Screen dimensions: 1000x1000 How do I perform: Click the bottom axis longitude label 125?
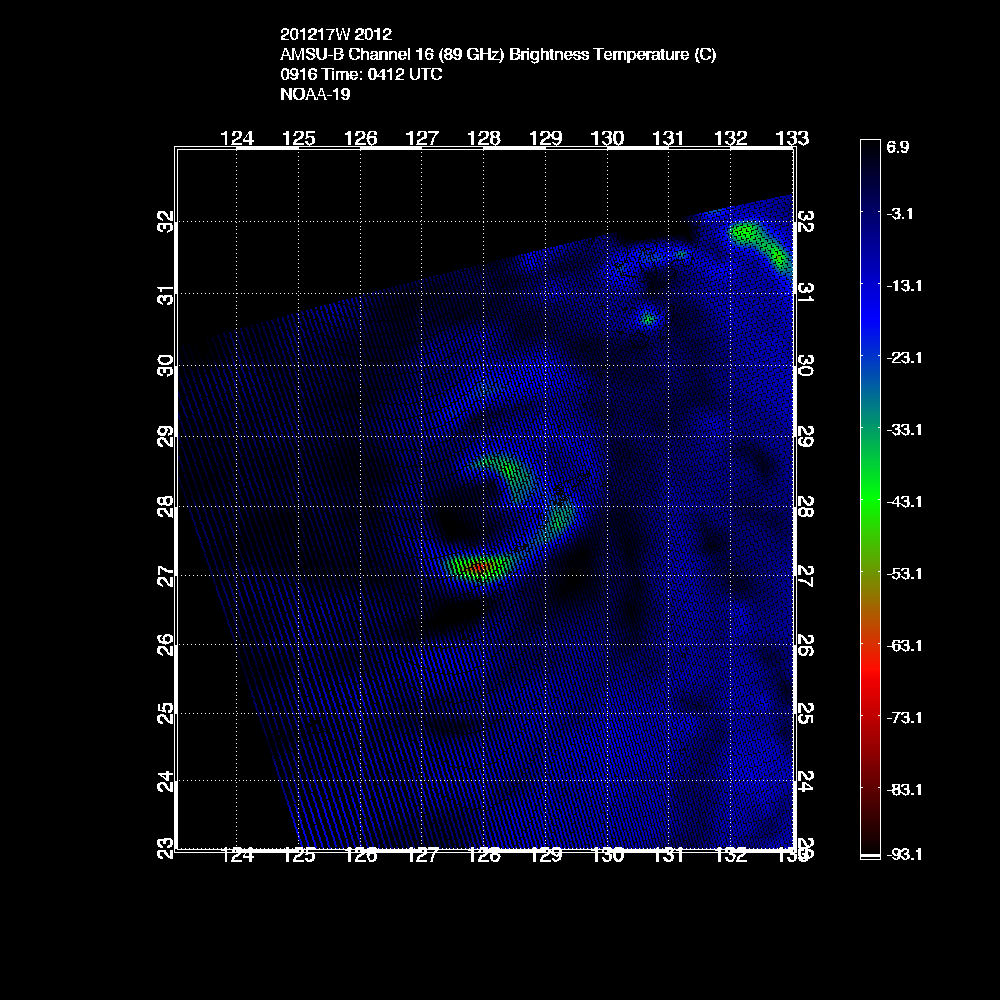coord(299,854)
